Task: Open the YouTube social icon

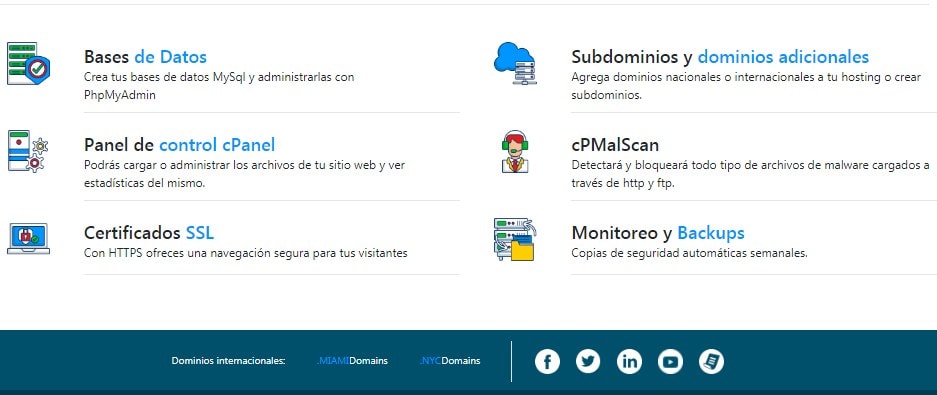Action: coord(670,362)
